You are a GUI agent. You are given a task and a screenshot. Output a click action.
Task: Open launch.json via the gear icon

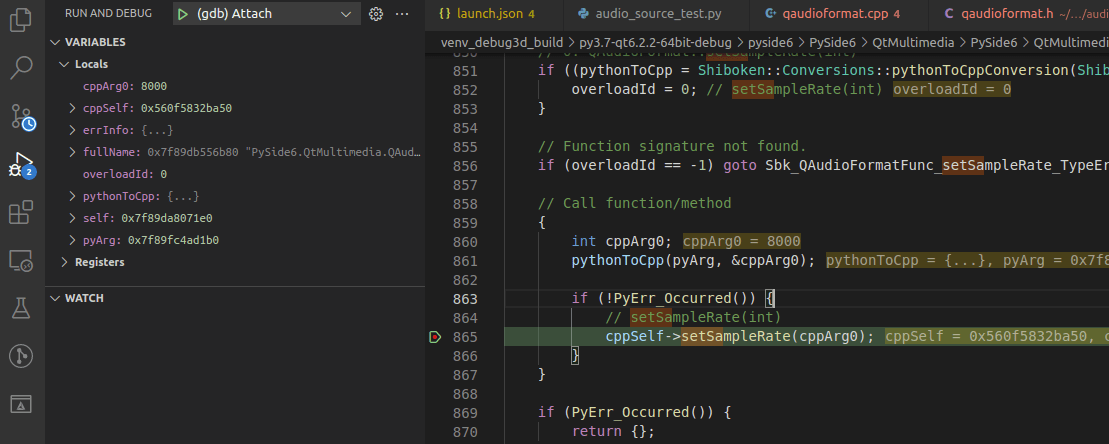point(376,14)
